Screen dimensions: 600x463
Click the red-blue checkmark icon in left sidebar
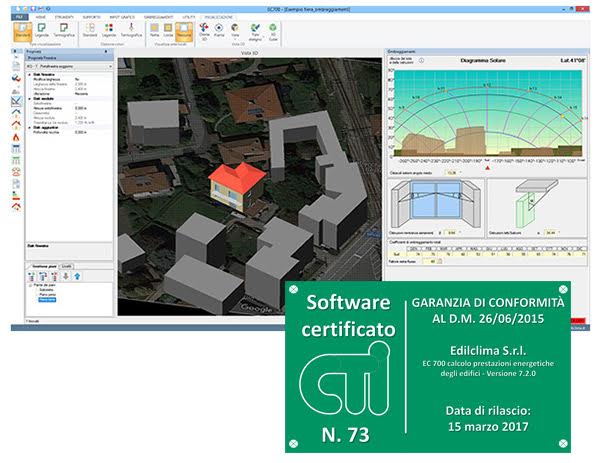pos(16,78)
